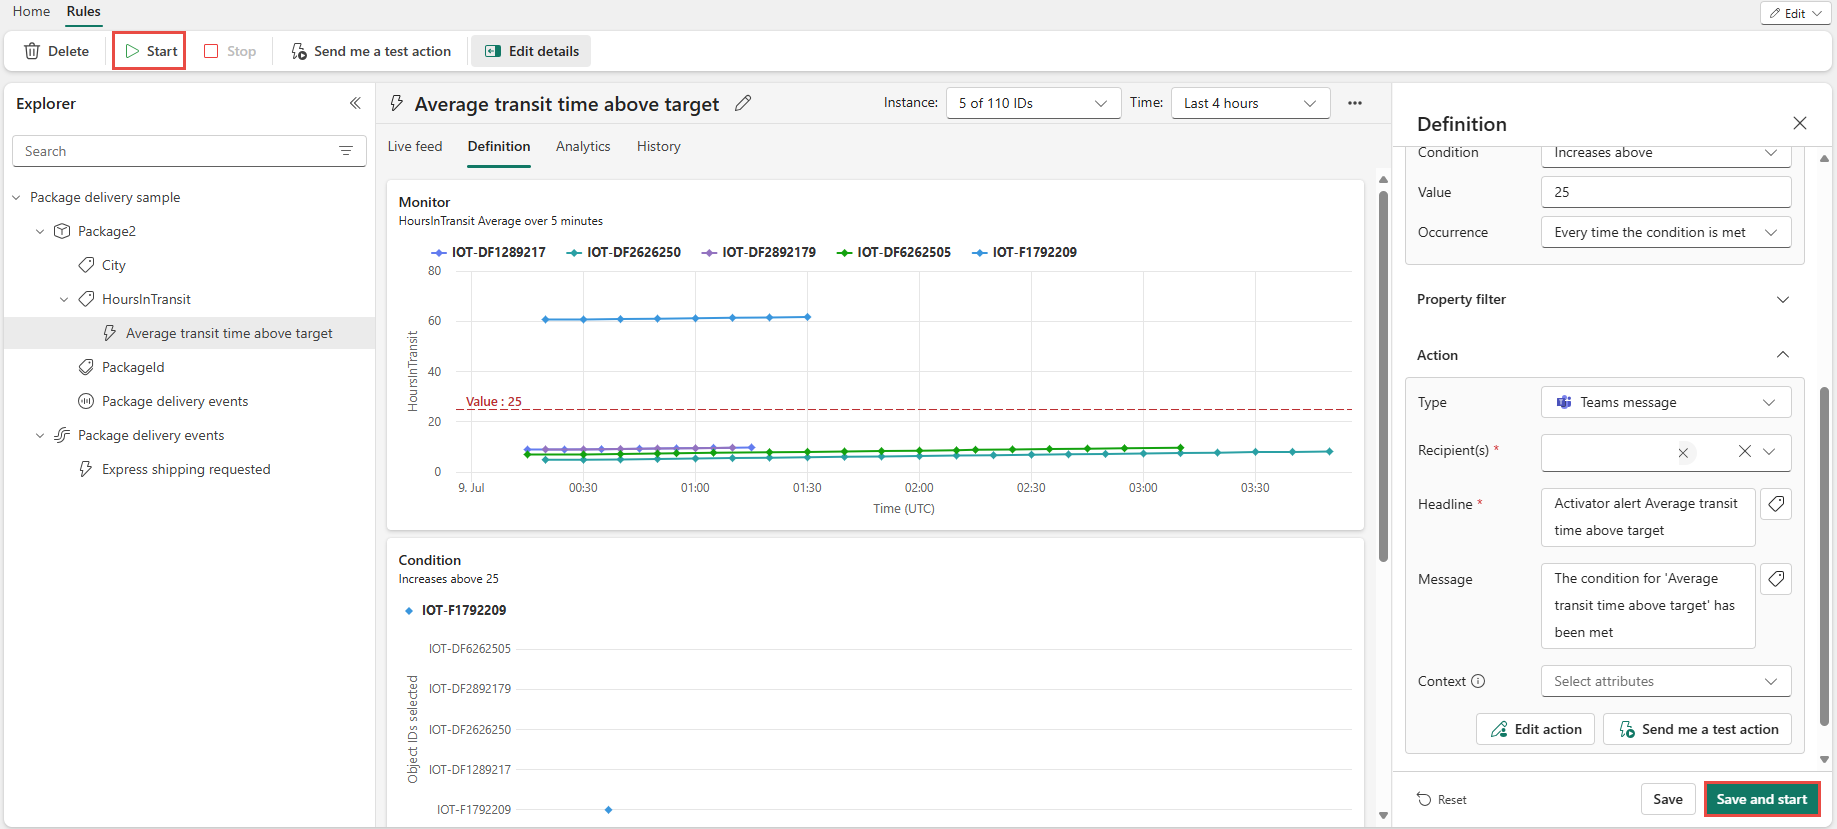The height and width of the screenshot is (829, 1837).
Task: Expand the Property filter section
Action: [1782, 299]
